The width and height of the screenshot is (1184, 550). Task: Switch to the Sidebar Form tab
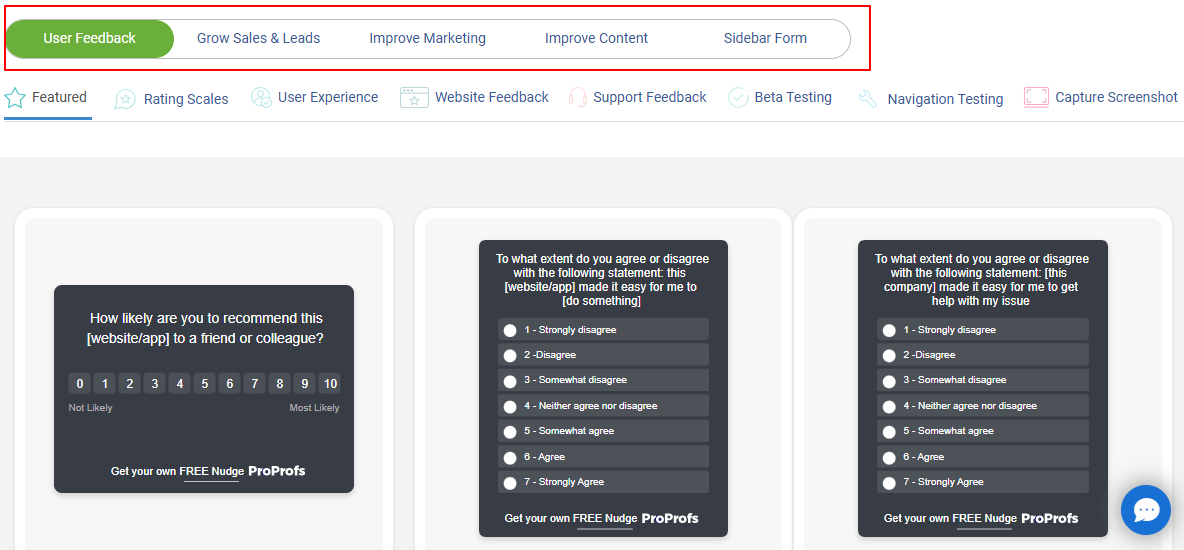[765, 39]
